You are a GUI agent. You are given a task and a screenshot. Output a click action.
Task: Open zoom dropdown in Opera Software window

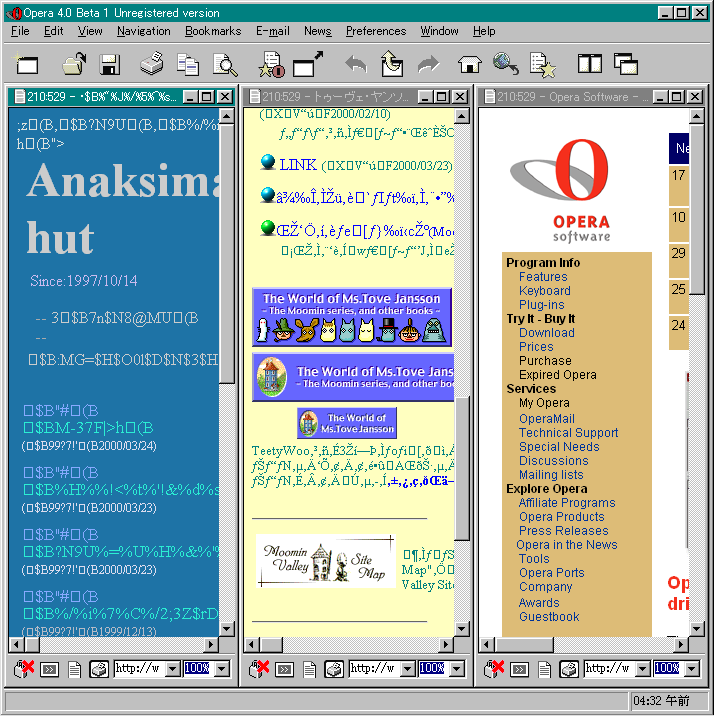[692, 669]
